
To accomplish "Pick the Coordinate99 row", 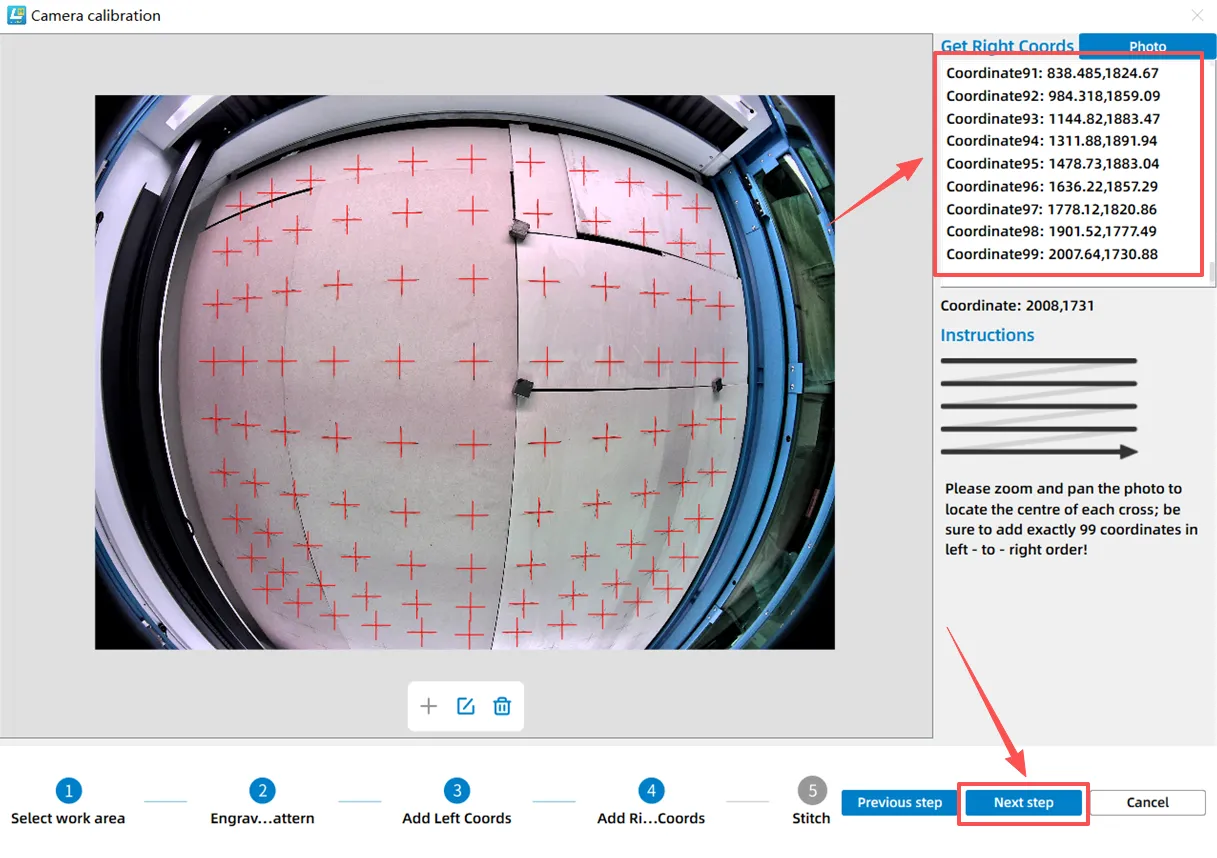I will [1052, 254].
